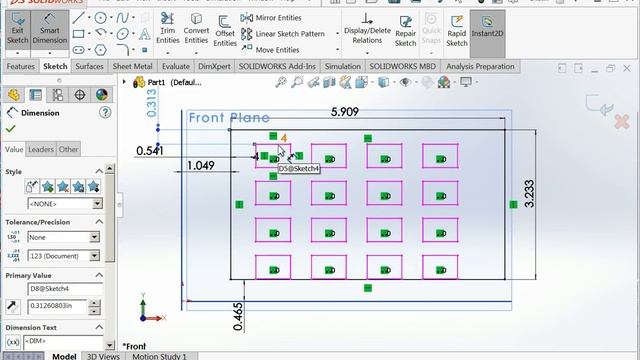Select the Line sketch tool
640x360 pixels.
coord(78,18)
